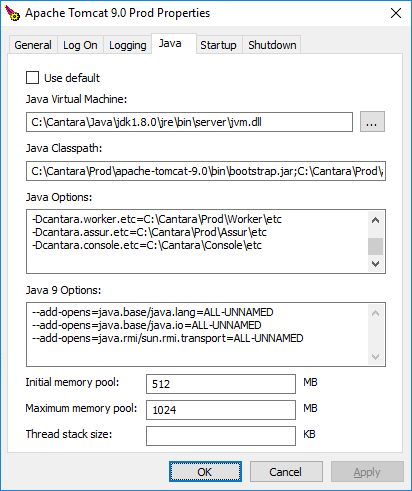Select the Startup tab
This screenshot has width=412, height=491.
click(218, 45)
